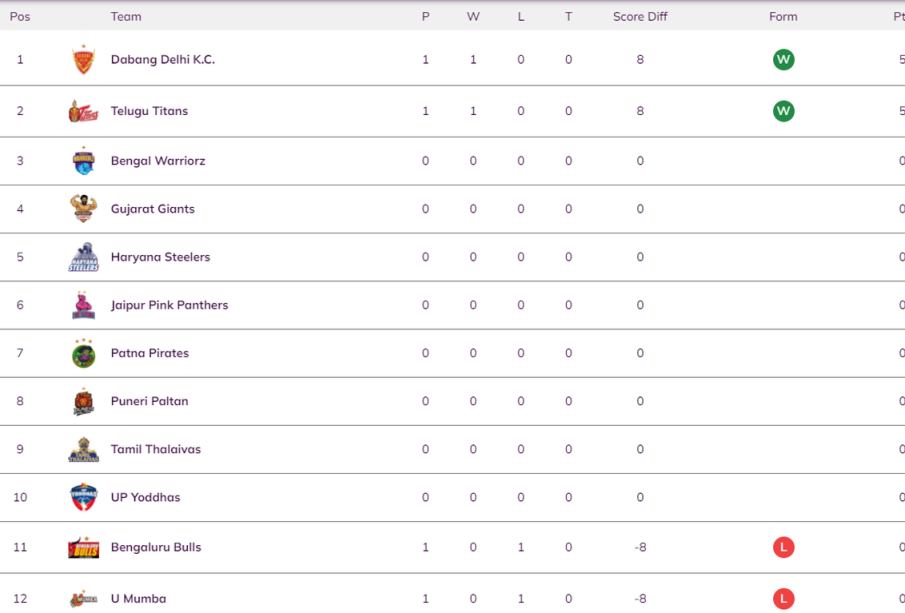The image size is (905, 613).
Task: Click the UP Yoddhas team logo
Action: pos(84,497)
